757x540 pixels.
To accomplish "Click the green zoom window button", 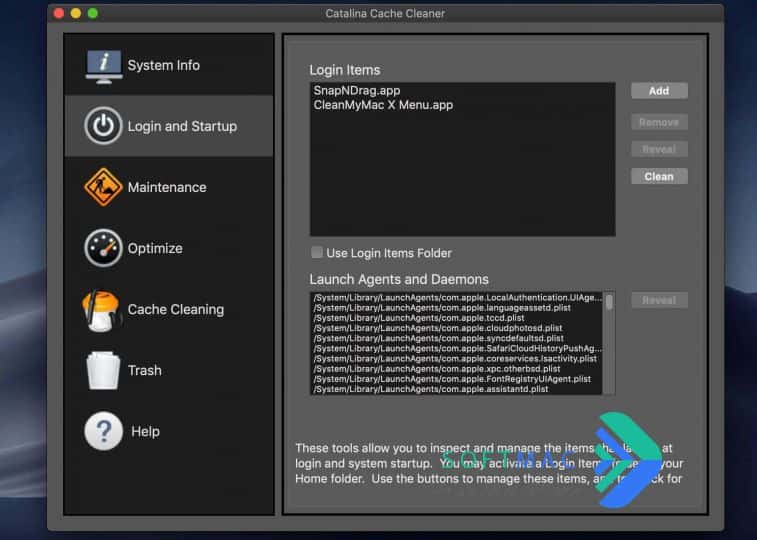I will 93,13.
